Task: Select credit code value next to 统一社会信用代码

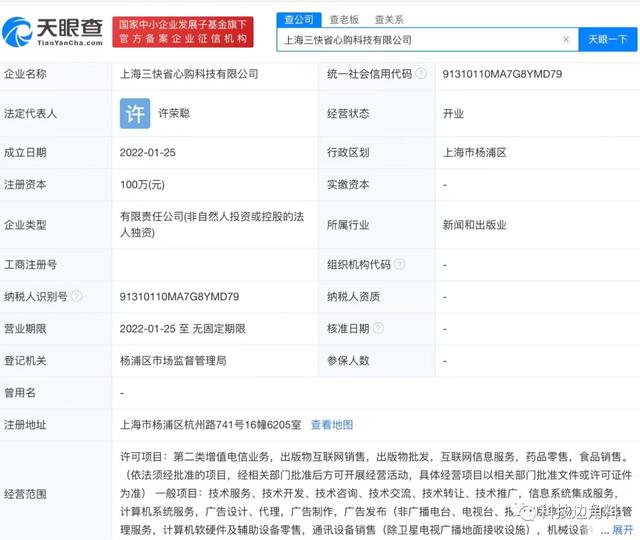Action: (502, 74)
